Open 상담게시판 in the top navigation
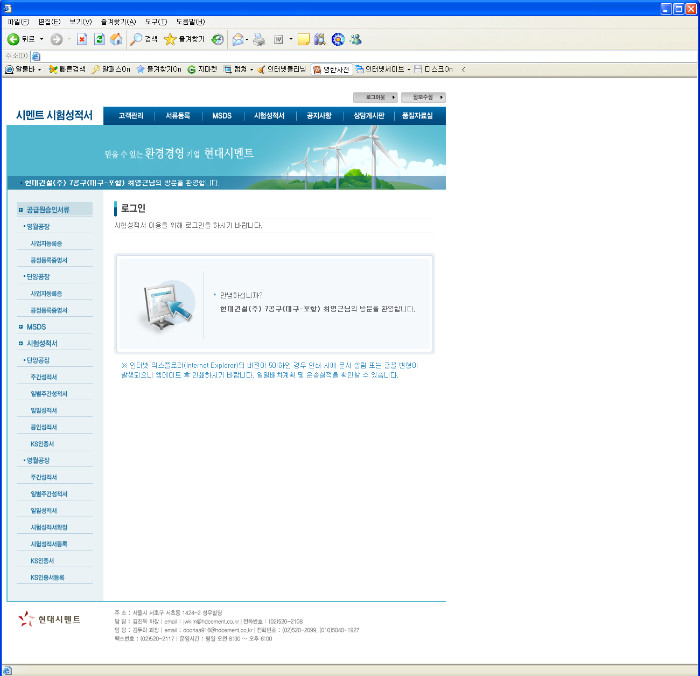Image resolution: width=700 pixels, height=676 pixels. pyautogui.click(x=369, y=116)
